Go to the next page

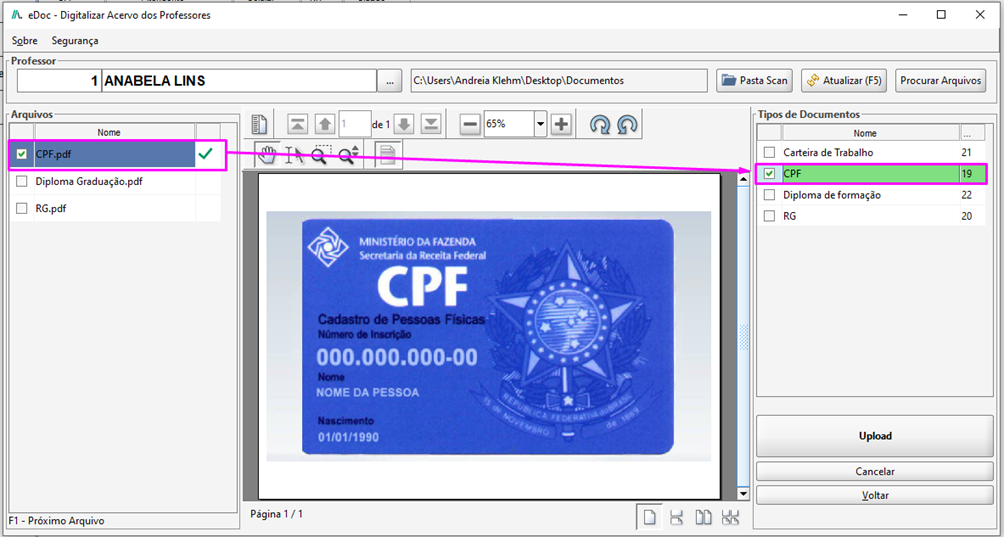coord(405,124)
